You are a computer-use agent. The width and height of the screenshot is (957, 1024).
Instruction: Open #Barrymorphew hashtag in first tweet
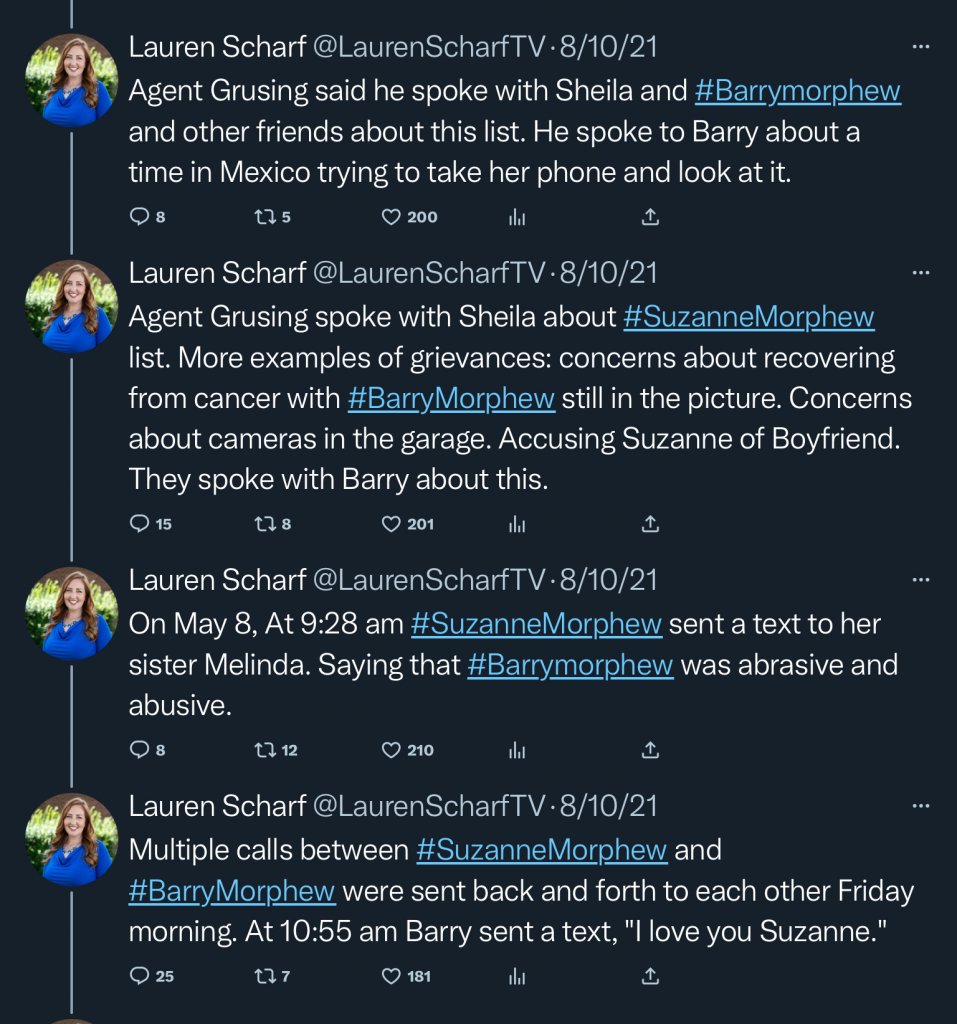pos(798,91)
